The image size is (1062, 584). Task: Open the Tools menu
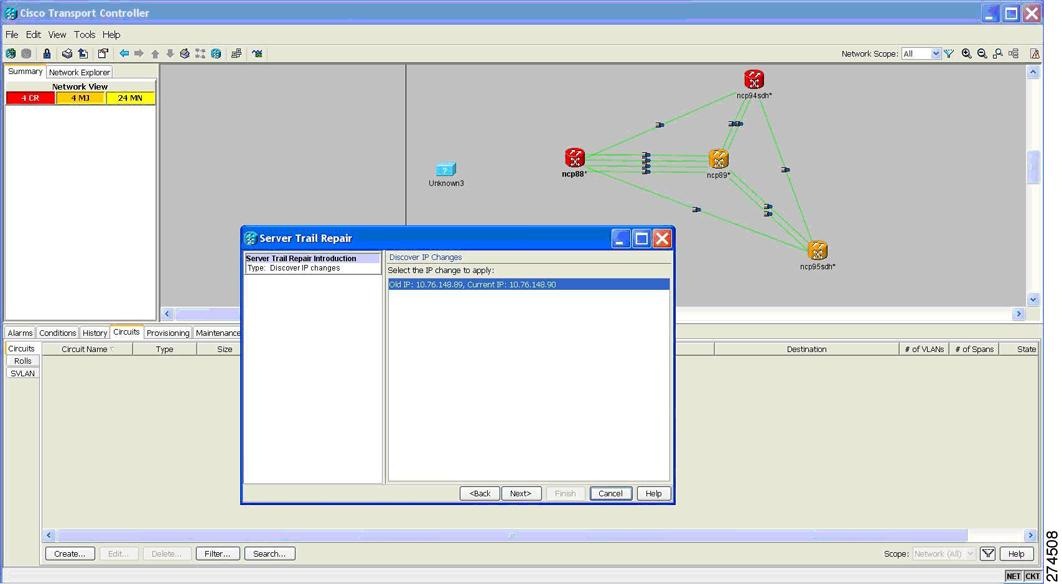coord(85,35)
